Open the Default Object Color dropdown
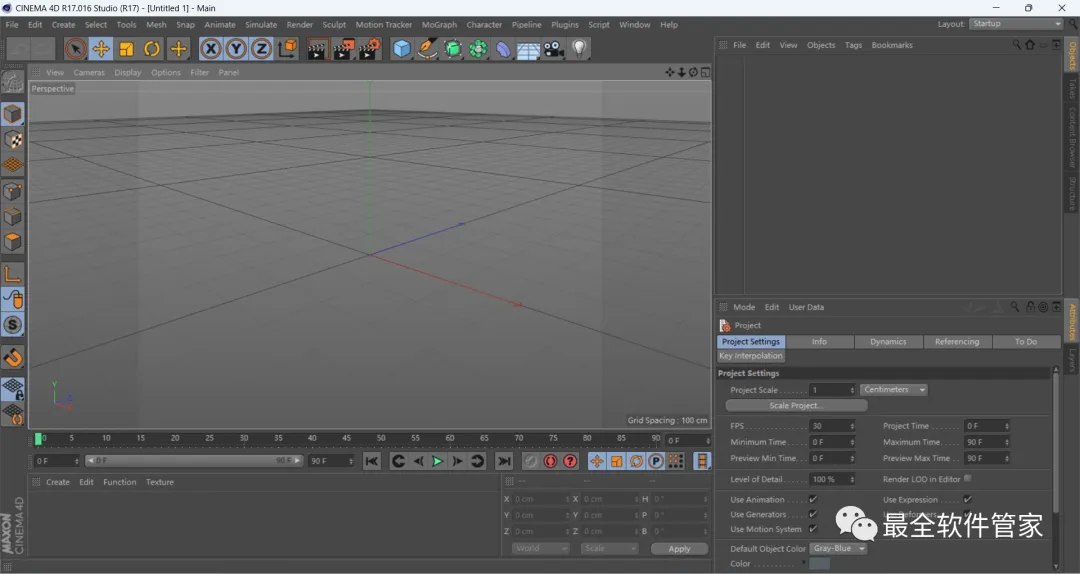The height and width of the screenshot is (574, 1080). click(x=838, y=549)
